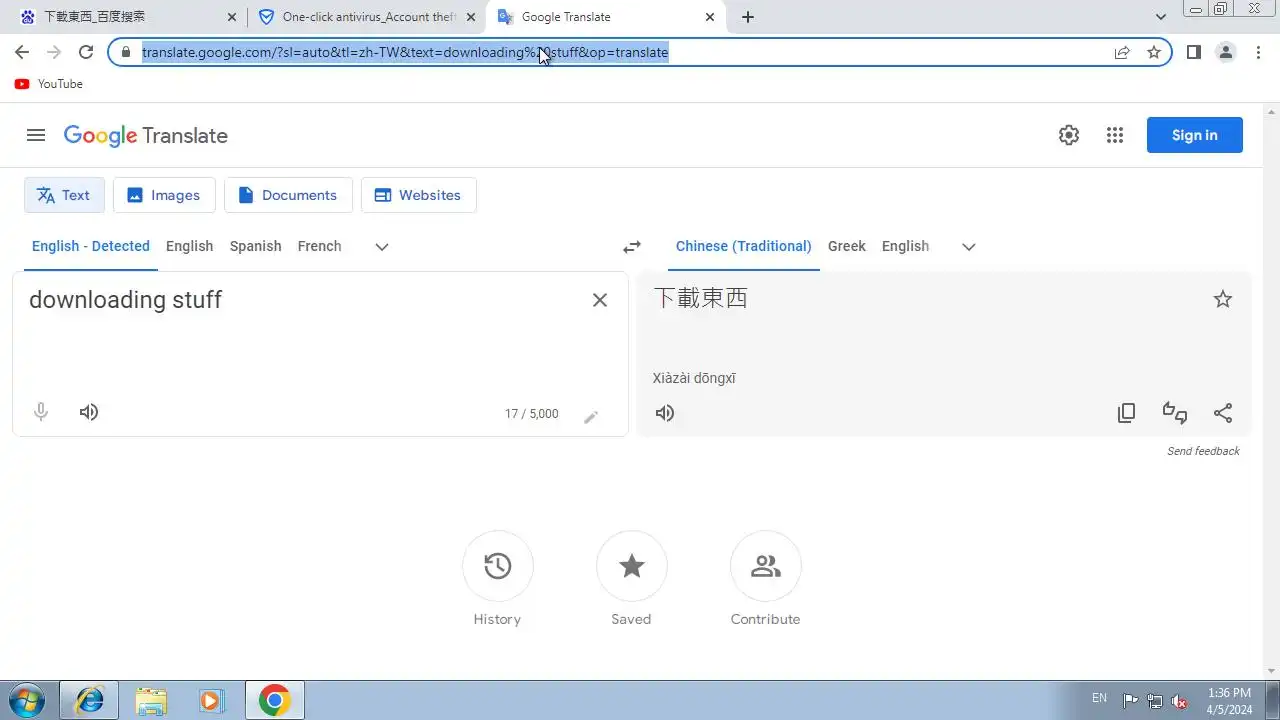Listen to the Chinese translation
The image size is (1280, 720).
(x=665, y=413)
